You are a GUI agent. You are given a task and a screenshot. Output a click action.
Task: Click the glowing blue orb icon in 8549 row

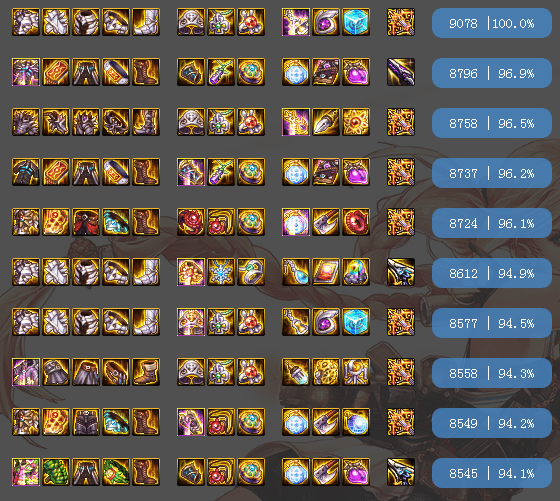(356, 422)
